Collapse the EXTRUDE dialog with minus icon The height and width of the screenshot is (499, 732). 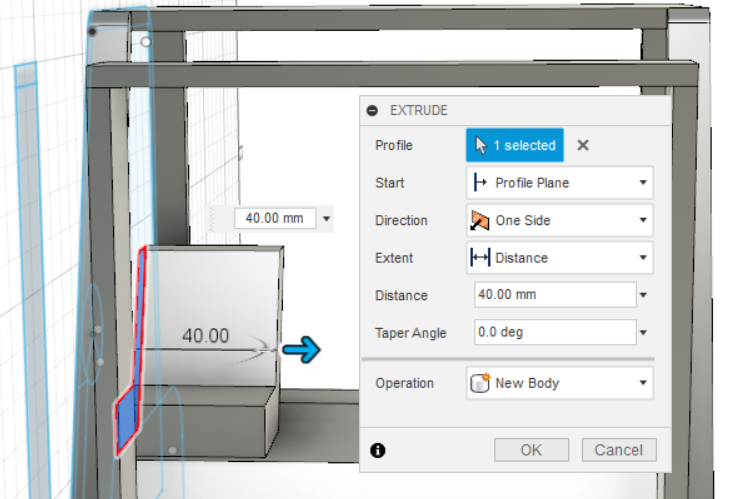pyautogui.click(x=372, y=111)
